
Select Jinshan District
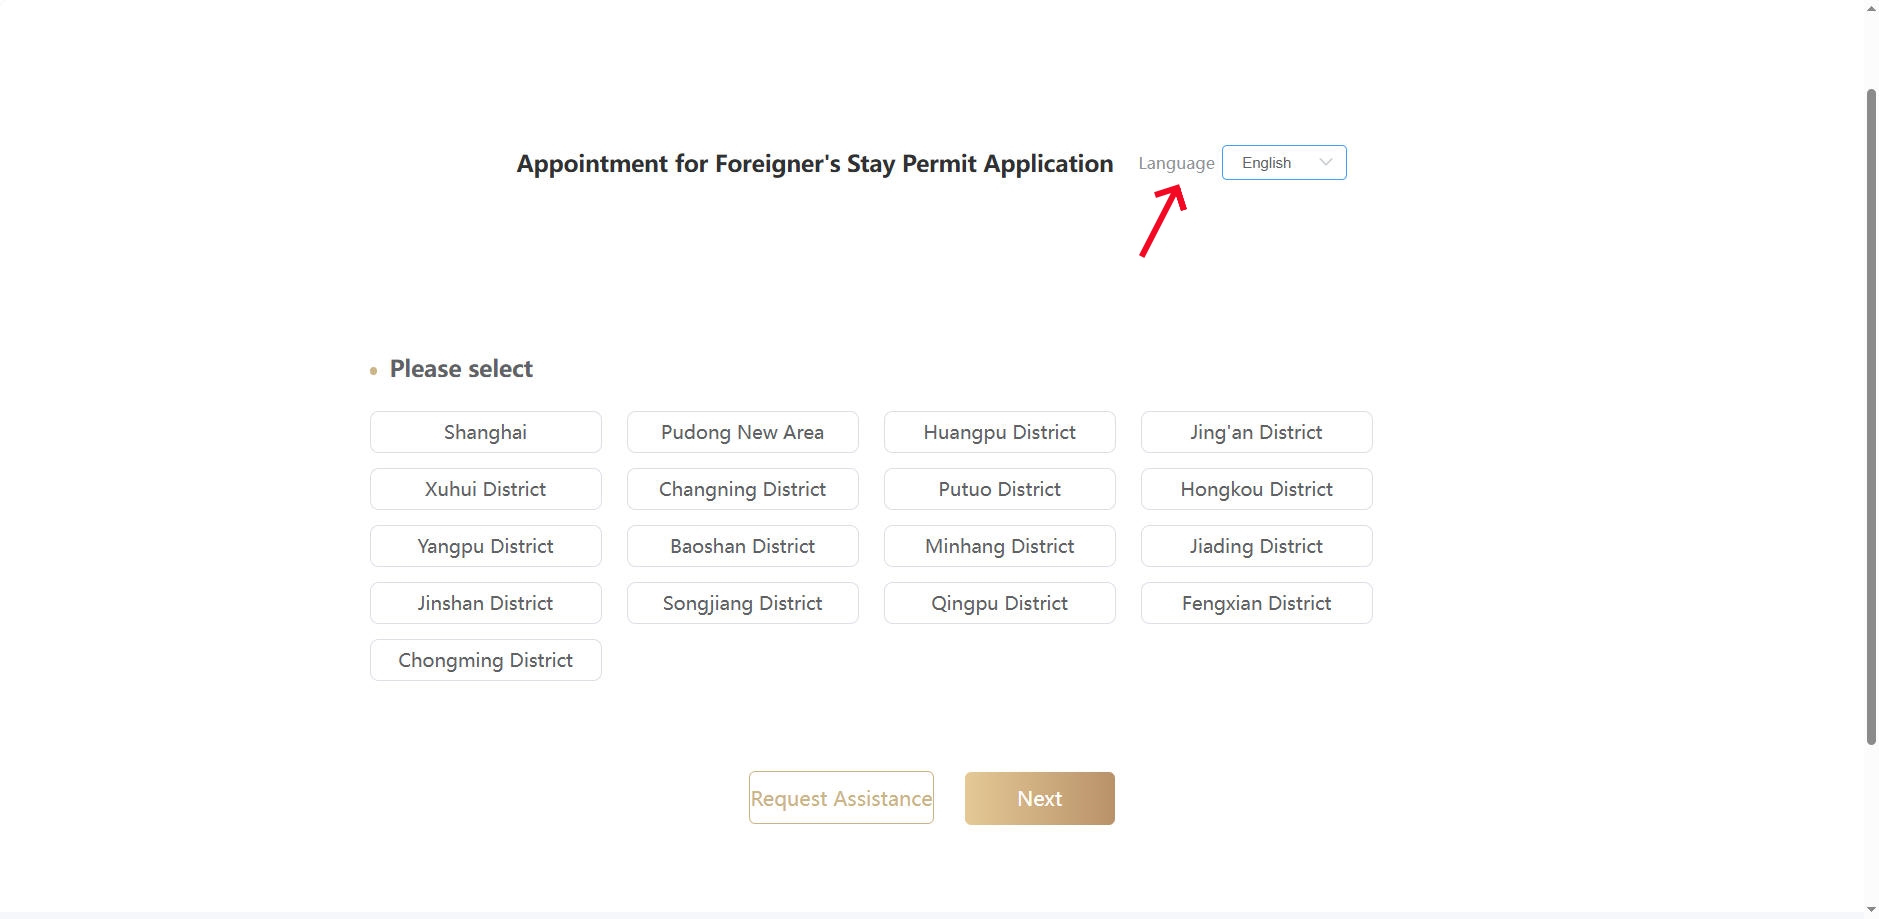[486, 603]
